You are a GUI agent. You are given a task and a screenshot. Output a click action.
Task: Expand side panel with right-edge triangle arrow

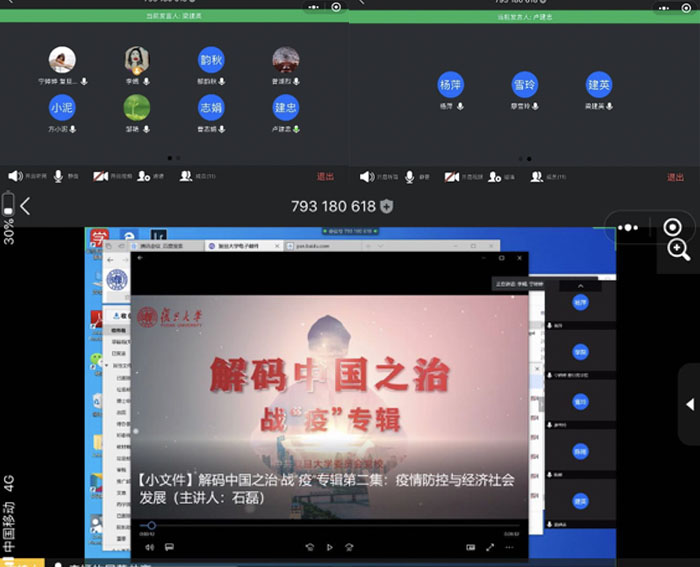tap(689, 404)
